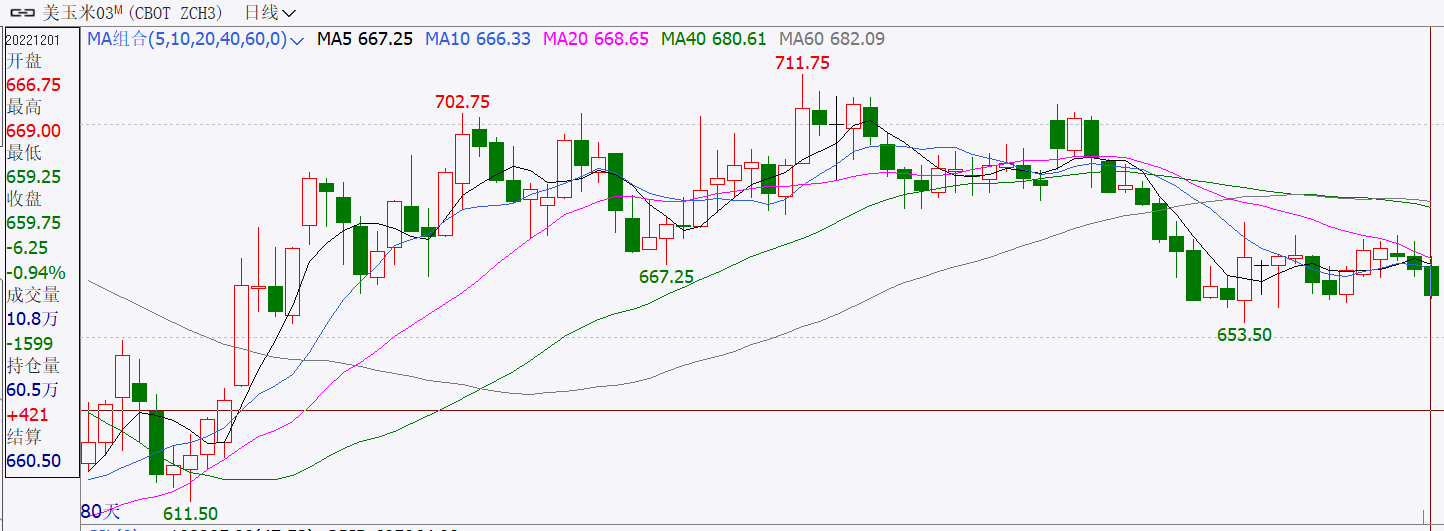Click settlement value 660.50
The image size is (1444, 531).
coord(34,461)
